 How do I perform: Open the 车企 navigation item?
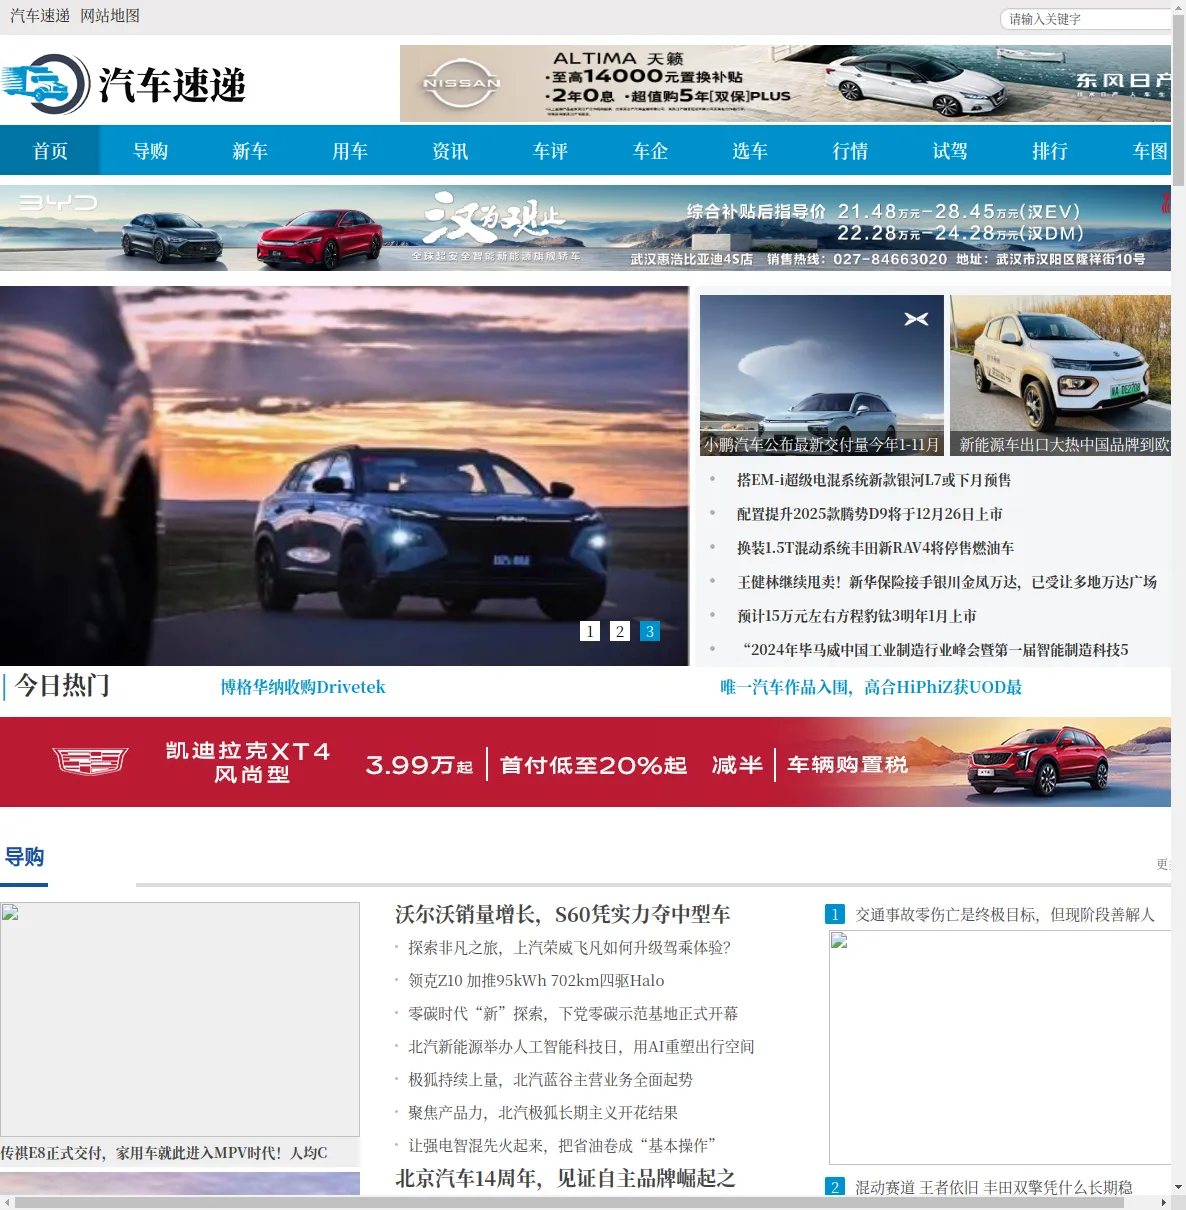[x=650, y=151]
